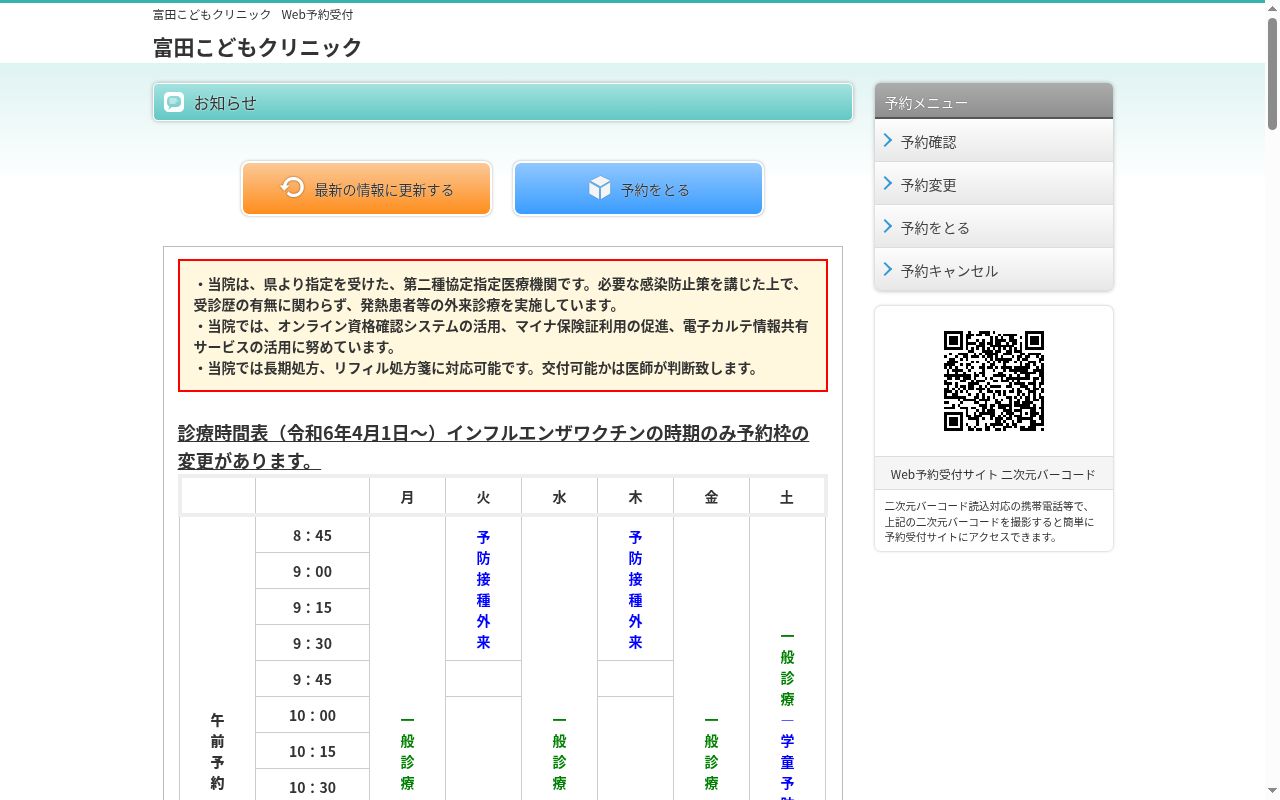The width and height of the screenshot is (1280, 800).
Task: Click the chevron next to 予約変更
Action: [x=888, y=184]
